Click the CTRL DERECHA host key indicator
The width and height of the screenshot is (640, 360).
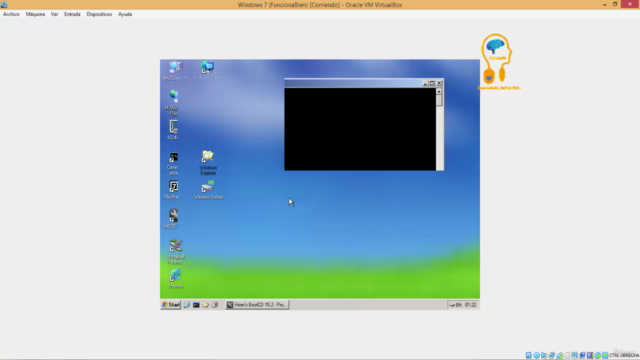[624, 356]
